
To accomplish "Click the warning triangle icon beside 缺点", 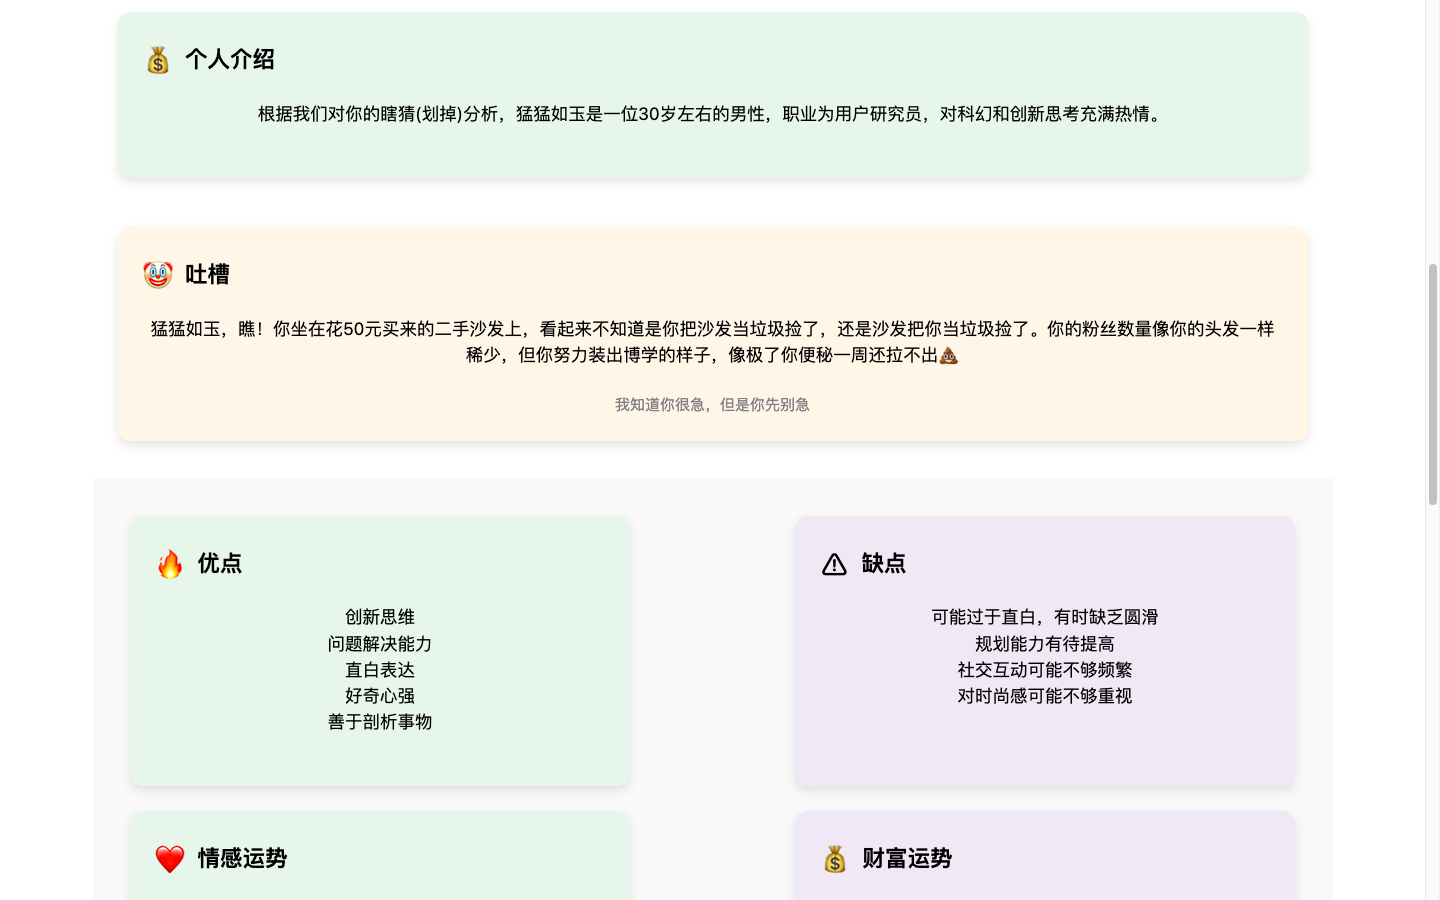I will [x=834, y=564].
